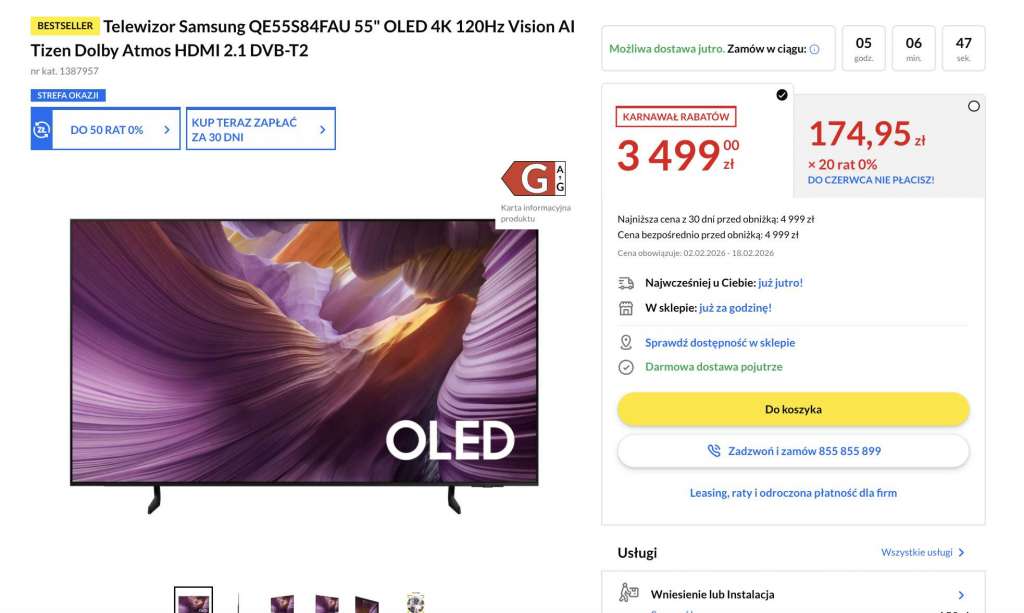Click the installation icon next to Wniesienie lub Instalacja
Screen dimensions: 1024x613
[x=629, y=592]
